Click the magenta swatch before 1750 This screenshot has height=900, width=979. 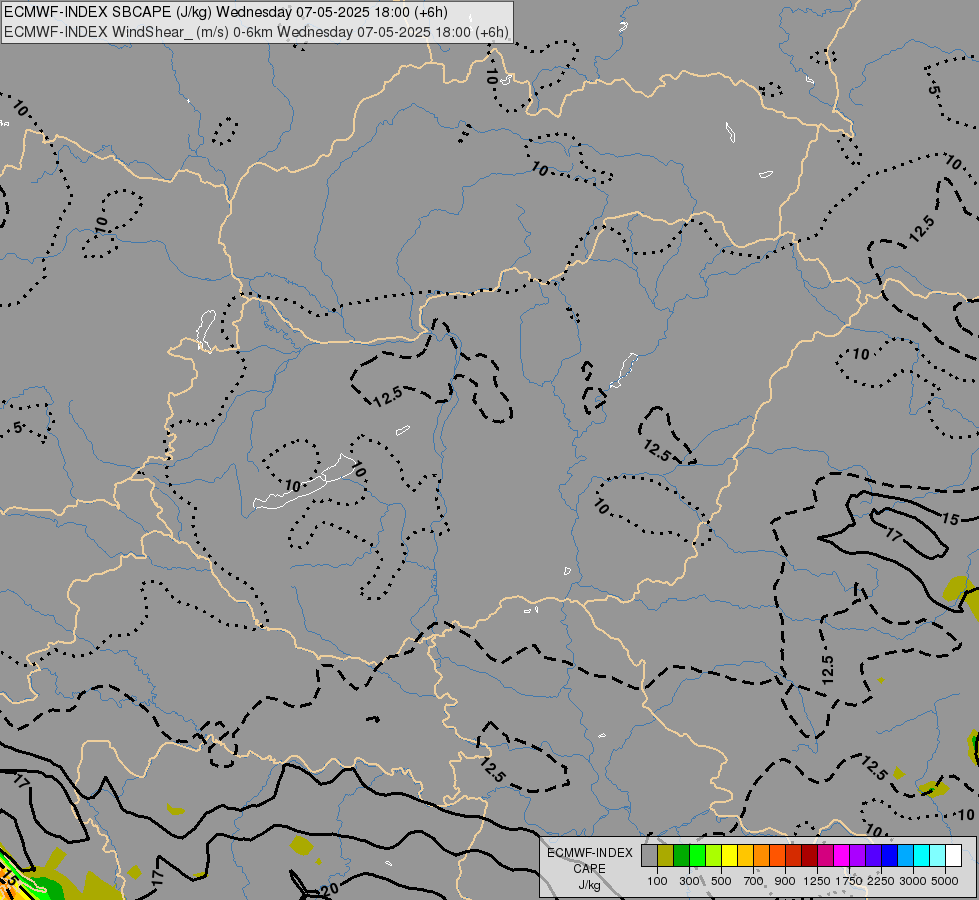842,856
